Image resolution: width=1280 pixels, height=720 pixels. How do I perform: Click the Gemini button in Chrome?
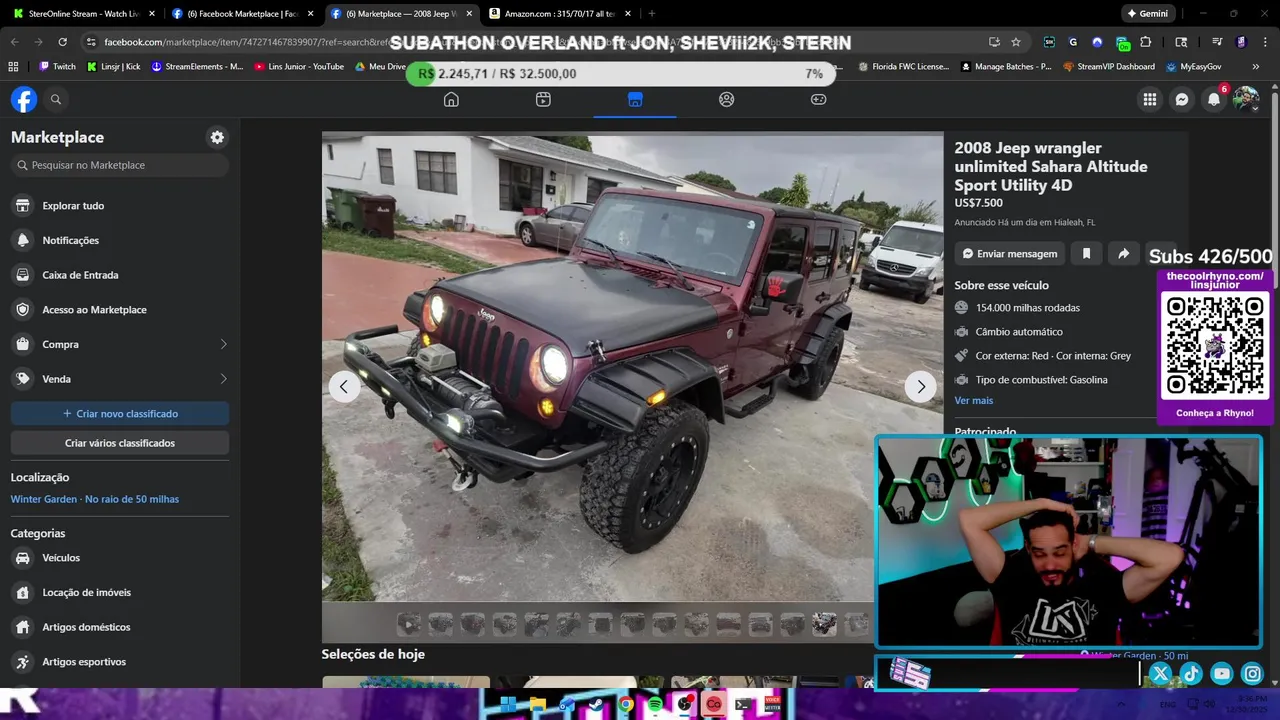point(1147,14)
